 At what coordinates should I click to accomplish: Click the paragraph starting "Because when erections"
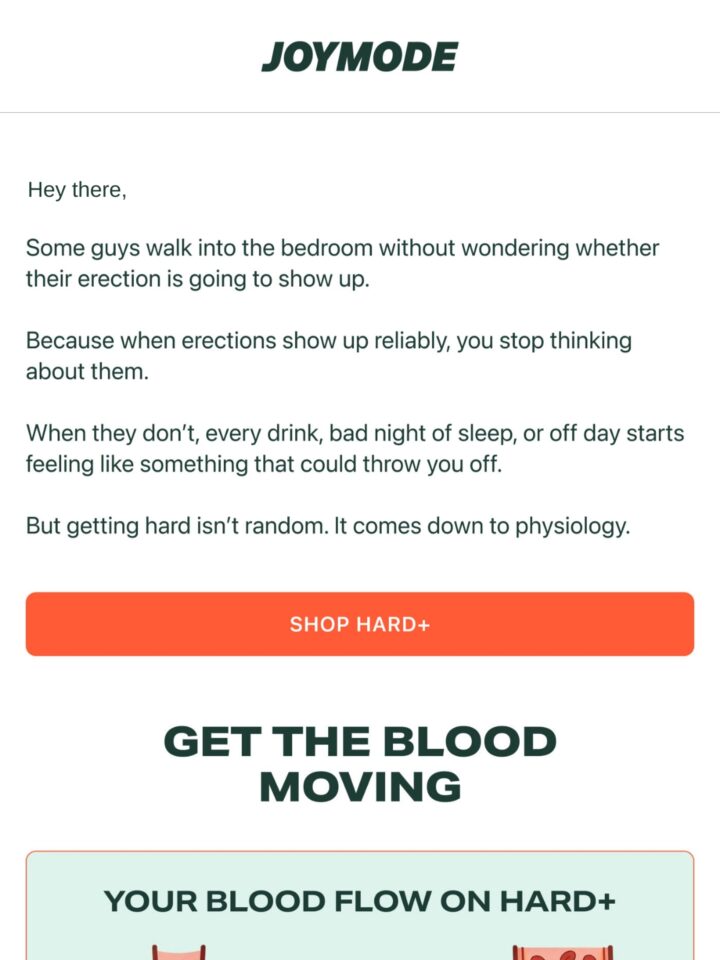click(x=329, y=356)
